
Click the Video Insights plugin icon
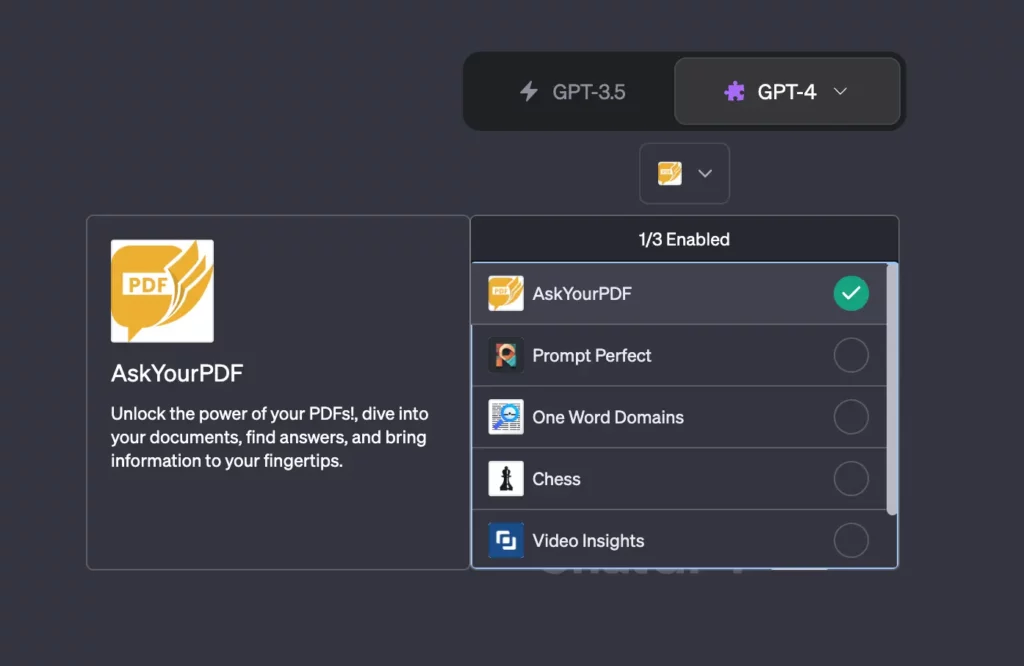click(x=505, y=541)
